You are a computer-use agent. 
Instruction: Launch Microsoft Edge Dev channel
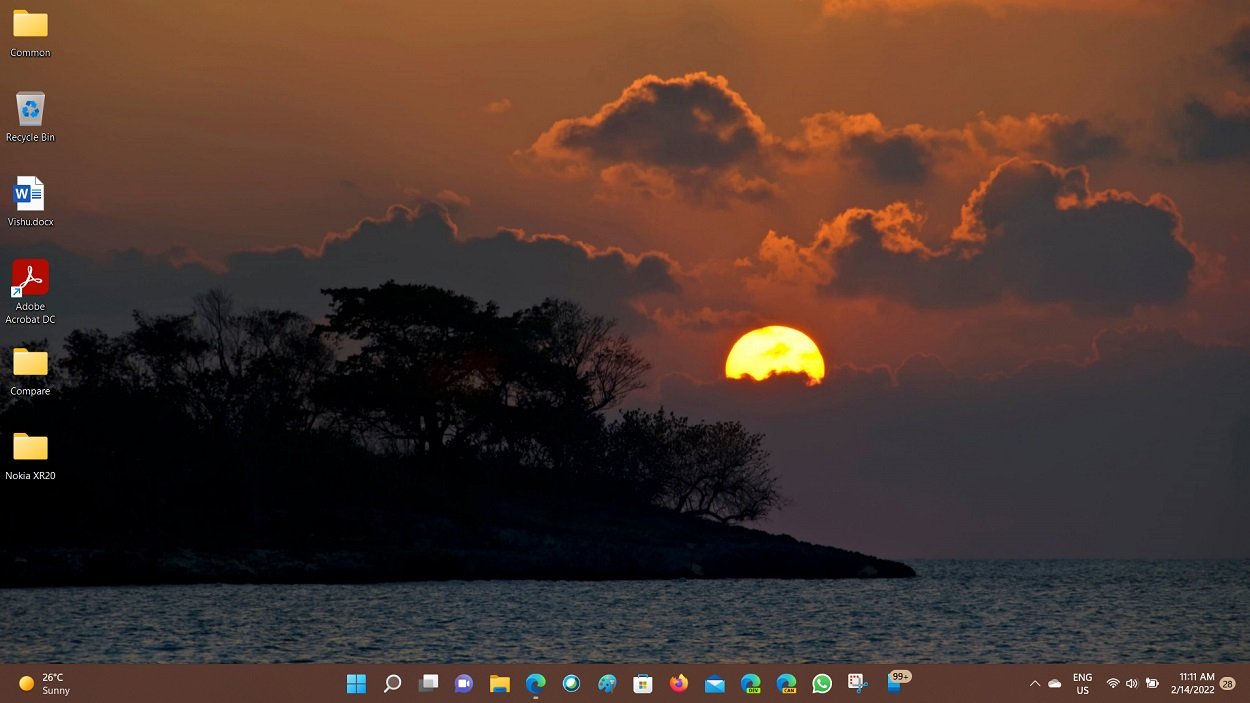tap(750, 684)
